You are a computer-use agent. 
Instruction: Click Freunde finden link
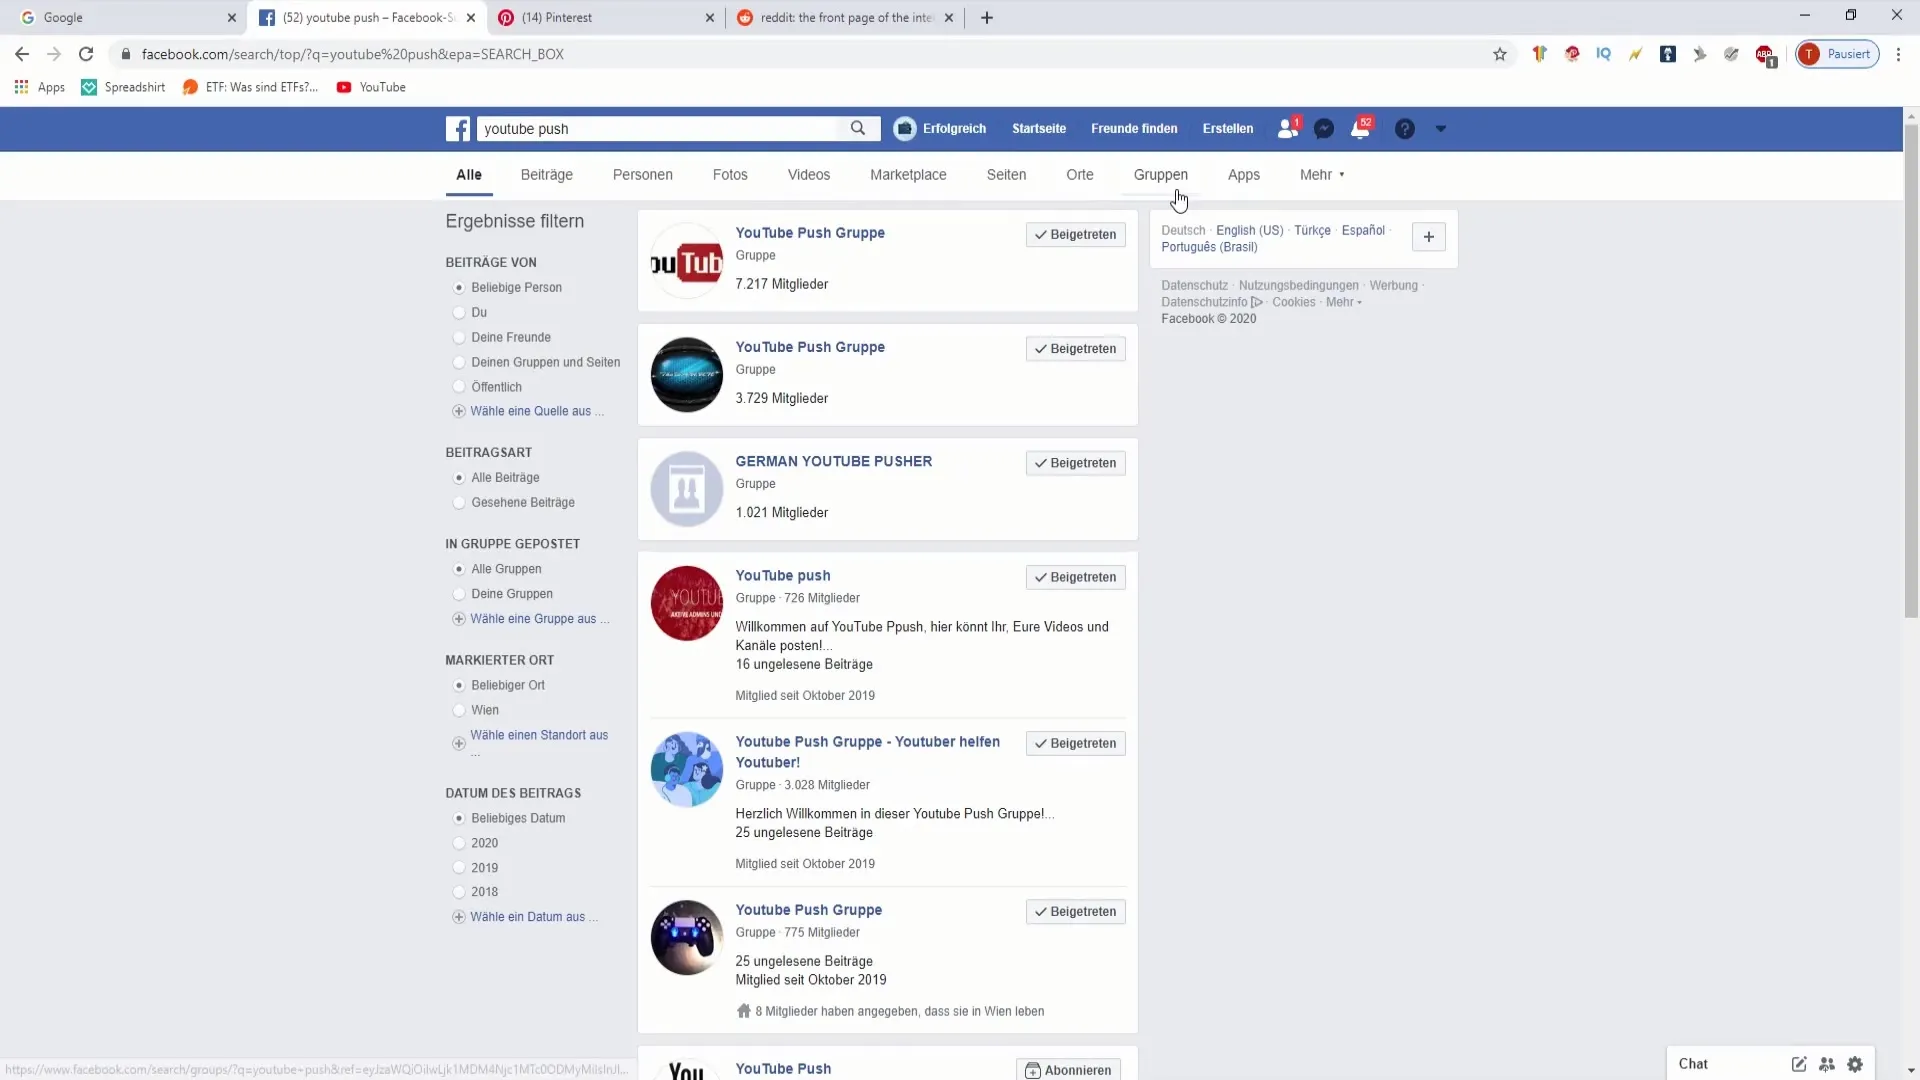1134,129
